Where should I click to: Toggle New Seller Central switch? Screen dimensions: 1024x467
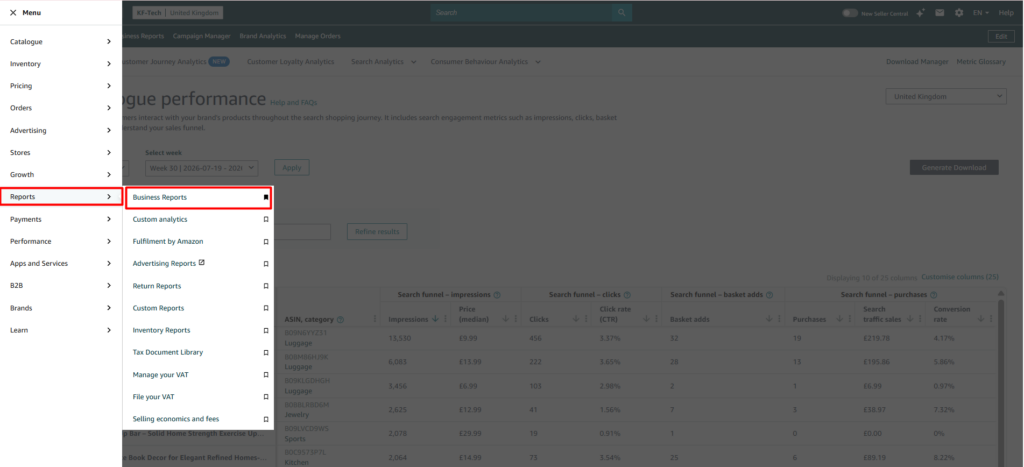[850, 12]
